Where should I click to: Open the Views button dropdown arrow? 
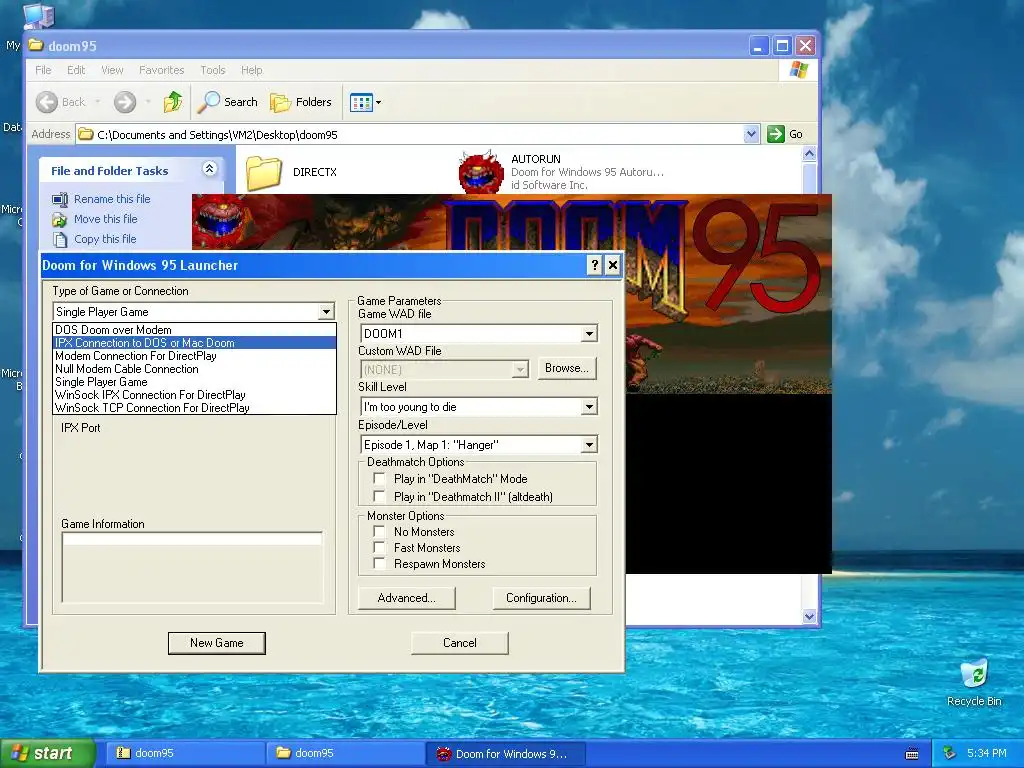[378, 103]
